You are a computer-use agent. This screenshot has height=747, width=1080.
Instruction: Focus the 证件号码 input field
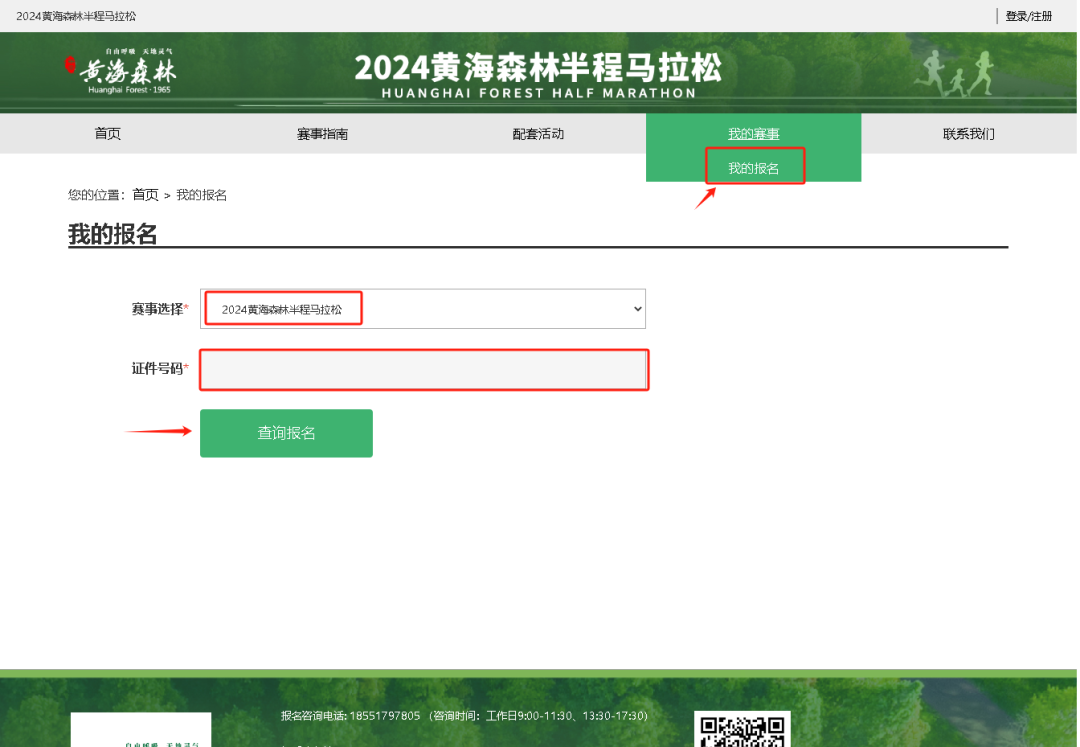(423, 370)
